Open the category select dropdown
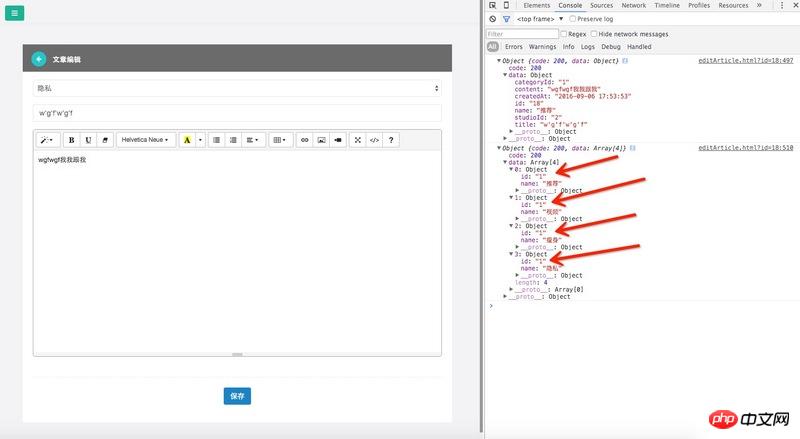The image size is (800, 439). (x=237, y=88)
